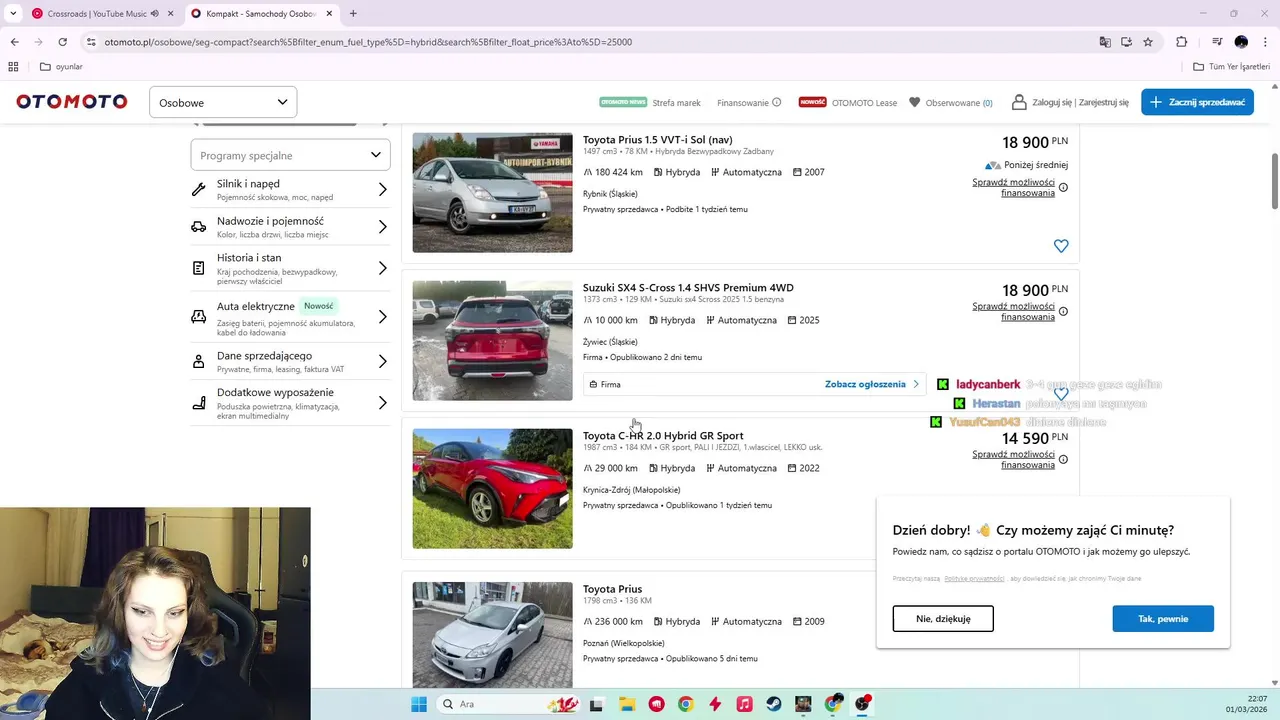Click the browser address bar URL
The width and height of the screenshot is (1280, 720).
(368, 42)
